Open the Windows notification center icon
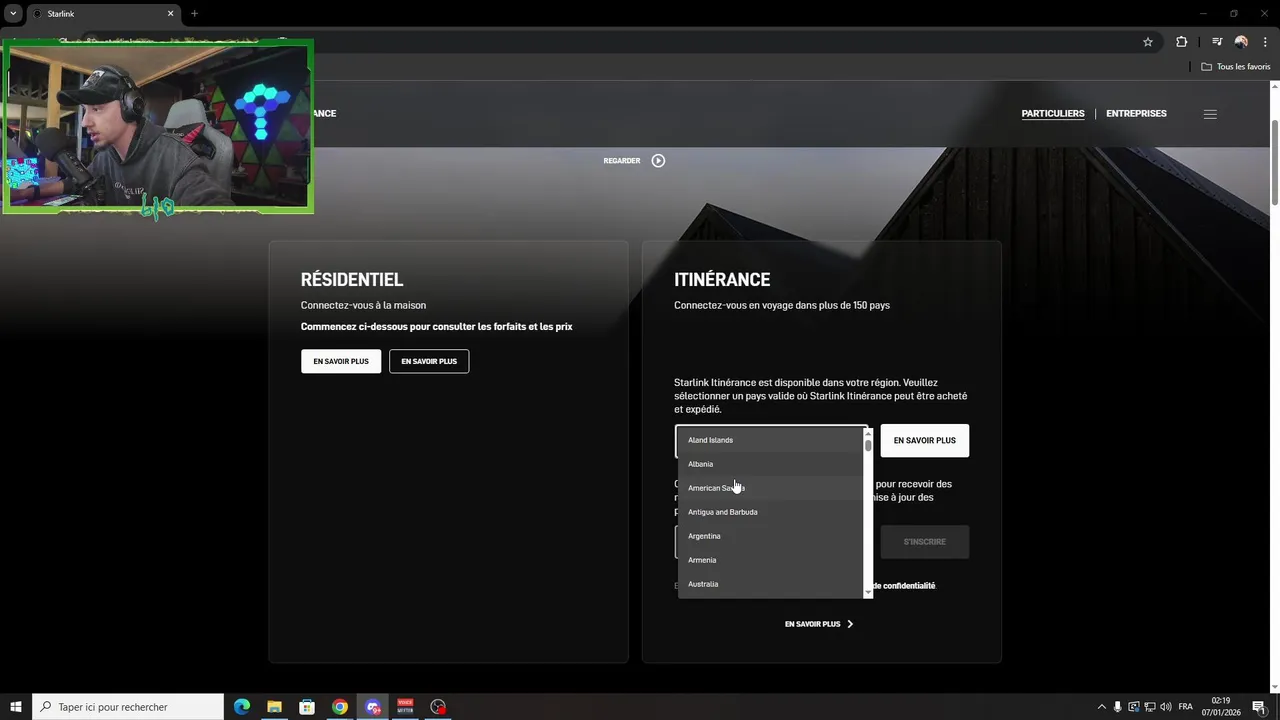This screenshot has width=1280, height=720. pos(1259,707)
